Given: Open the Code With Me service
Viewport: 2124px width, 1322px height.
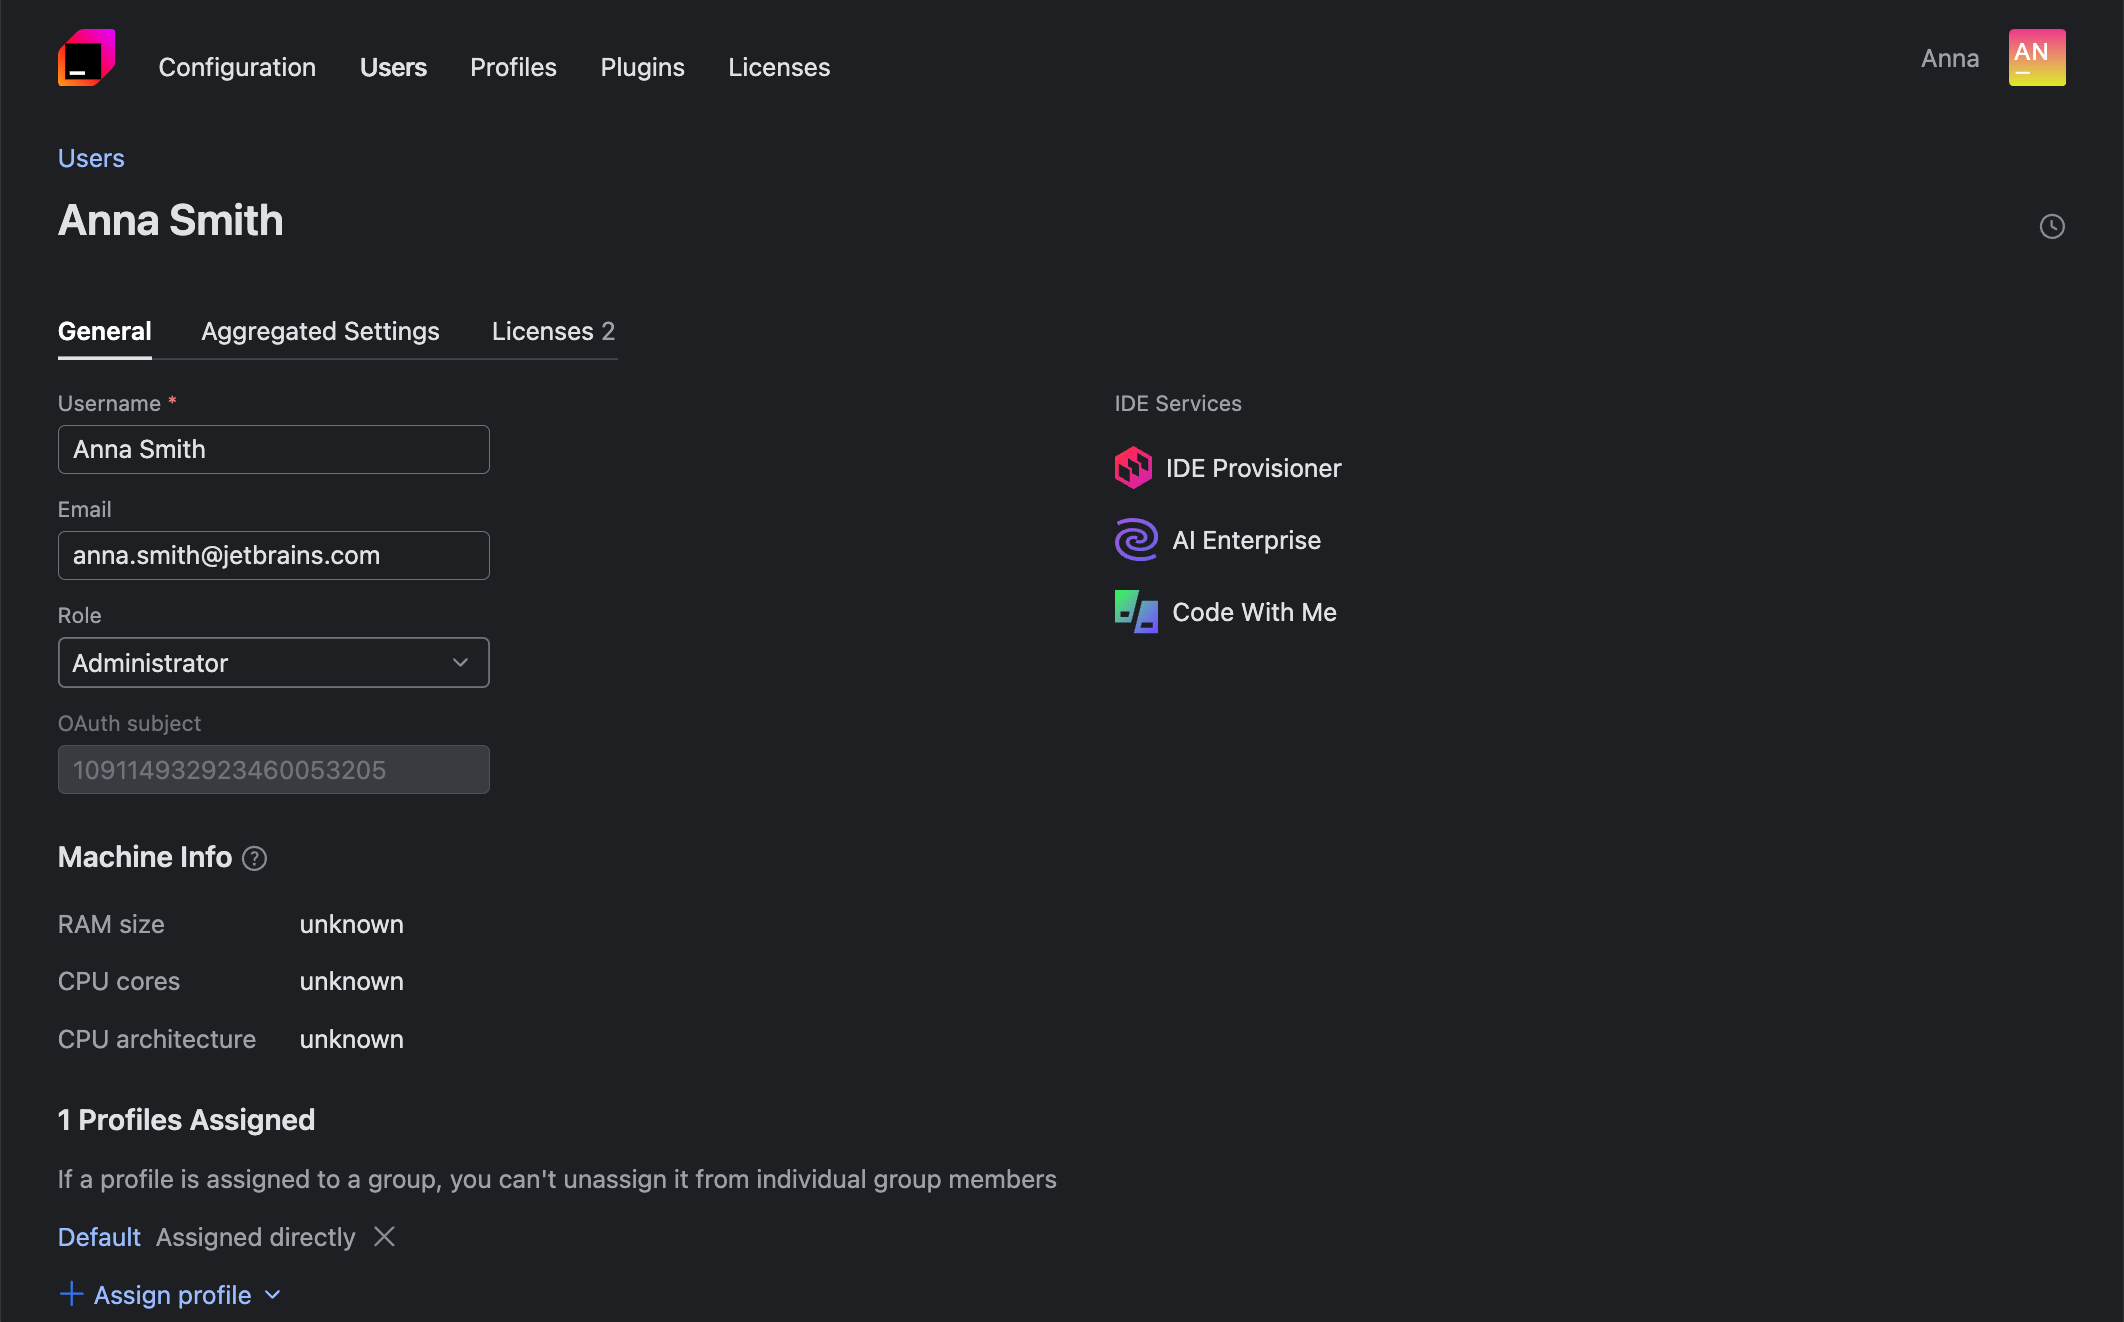Looking at the screenshot, I should (1254, 611).
